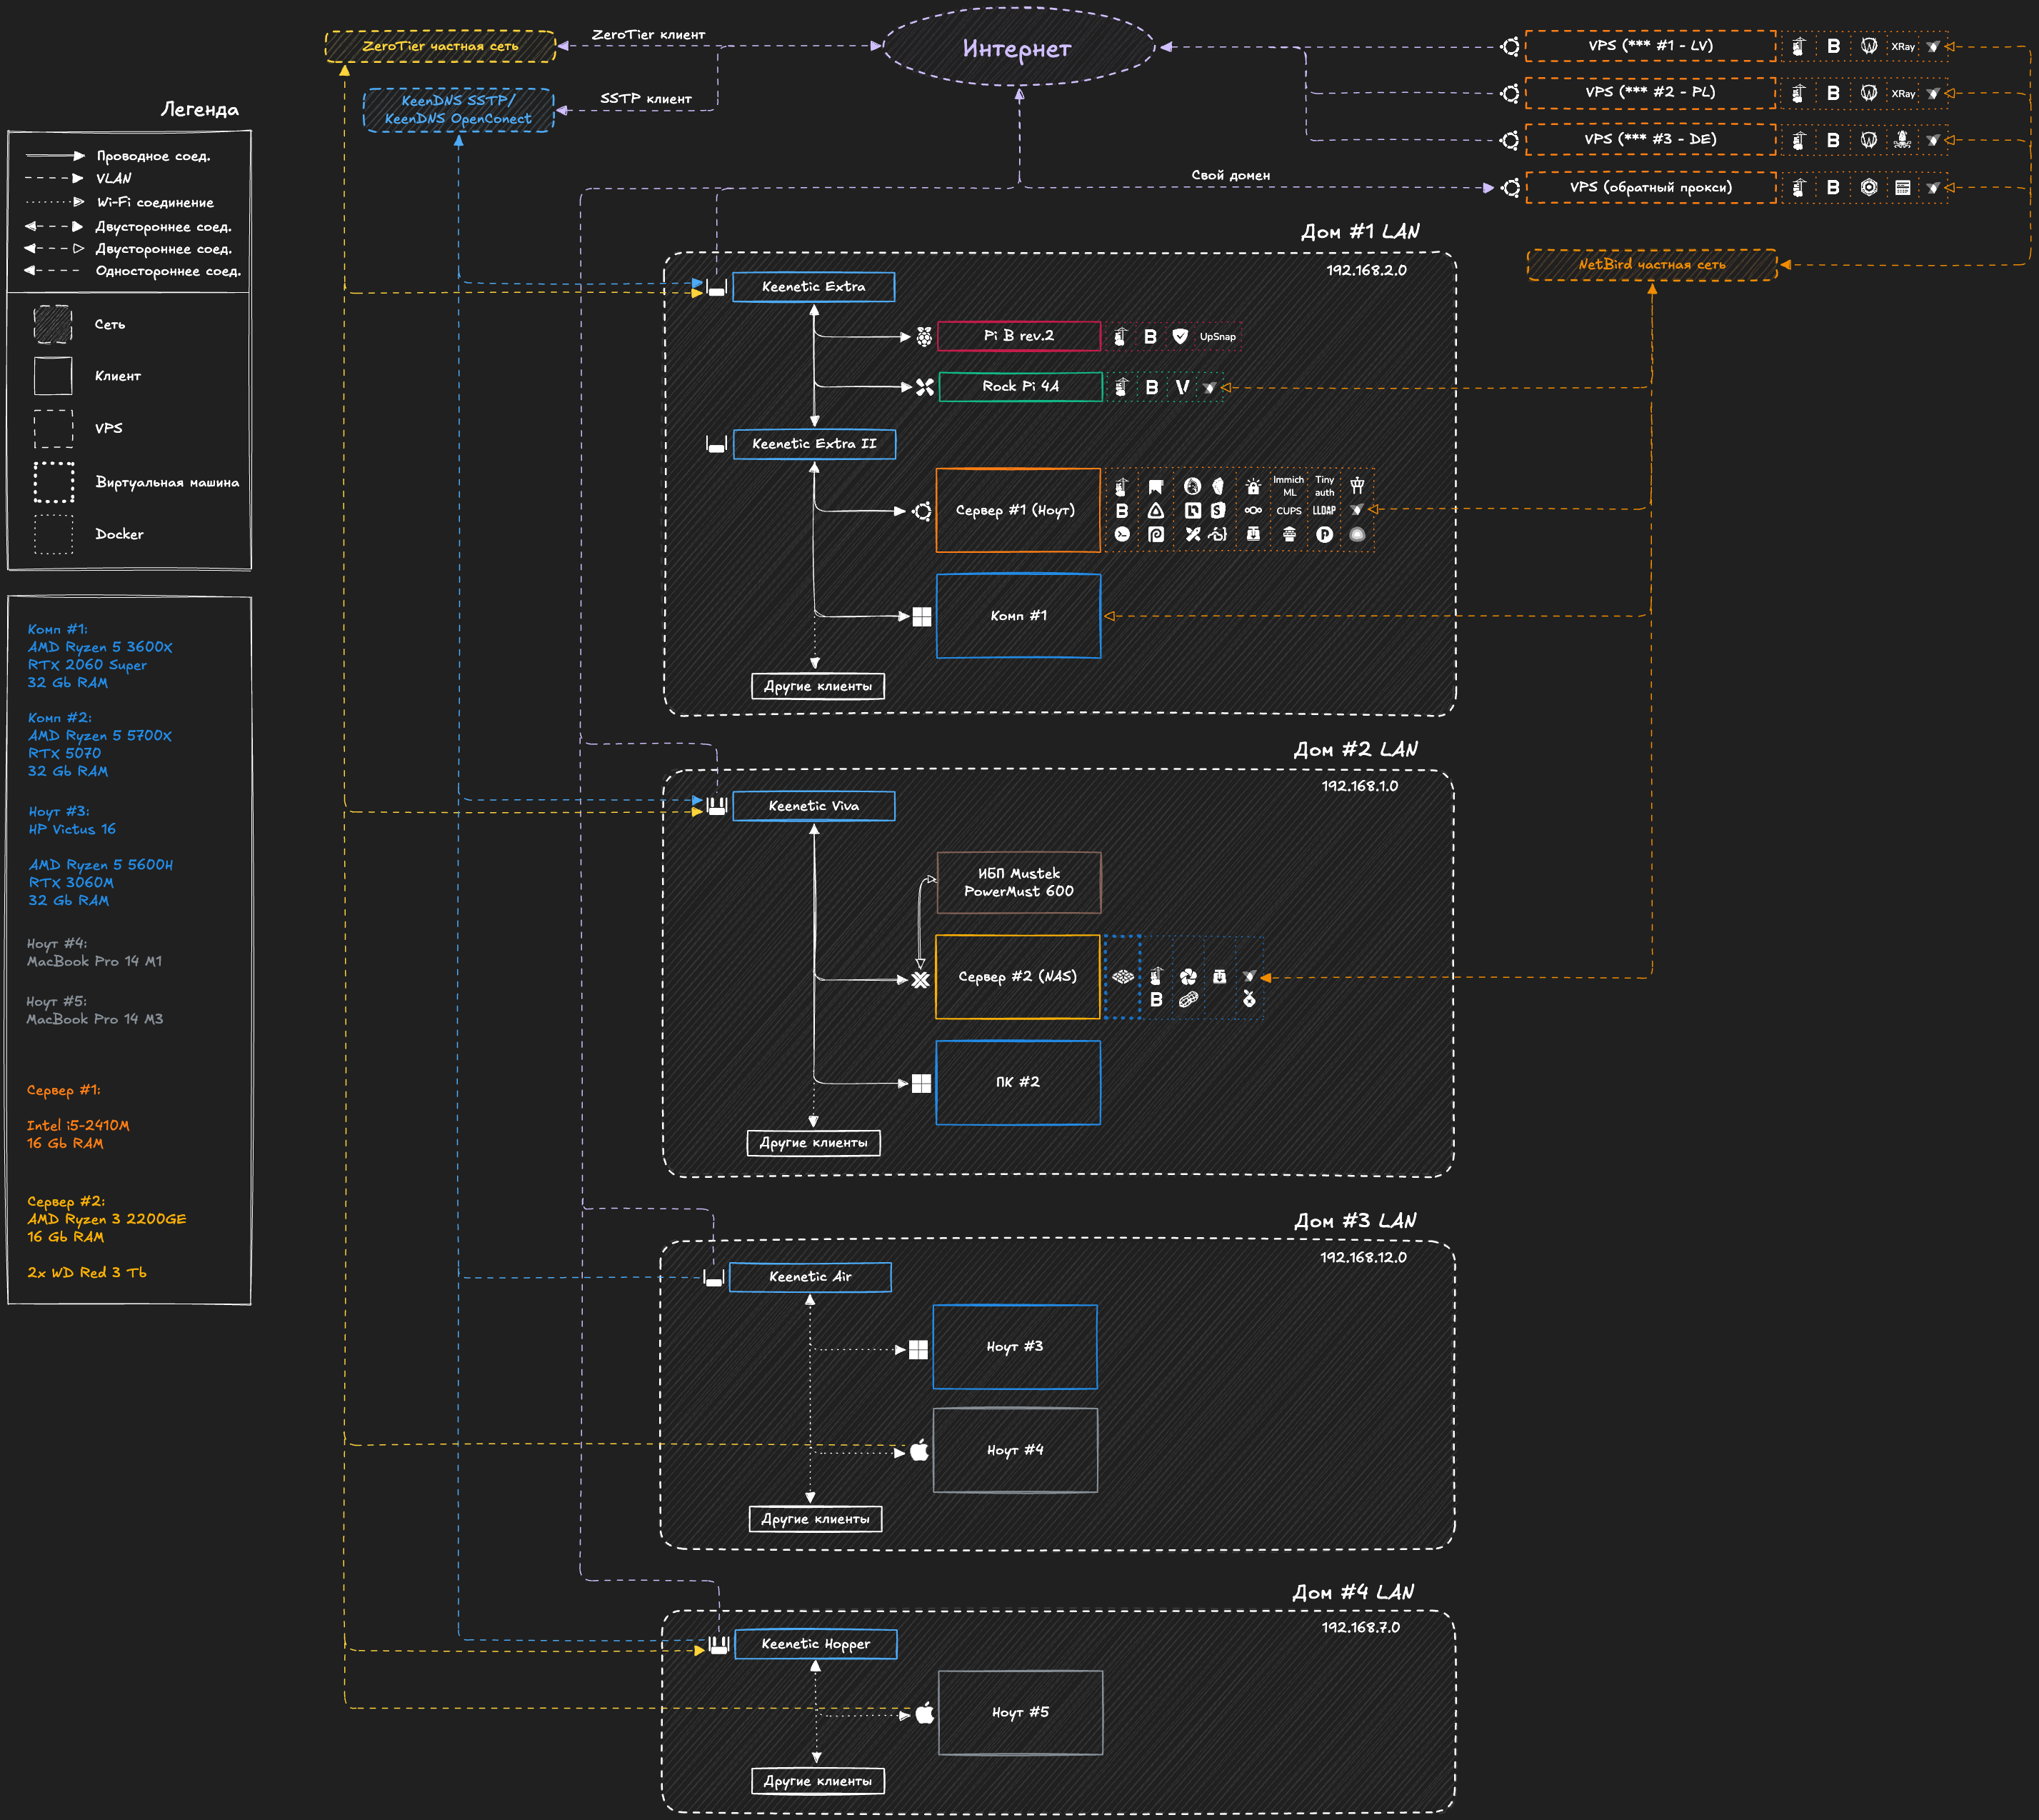Select the Интернет cloud shape
This screenshot has width=2039, height=1820.
pos(1018,48)
